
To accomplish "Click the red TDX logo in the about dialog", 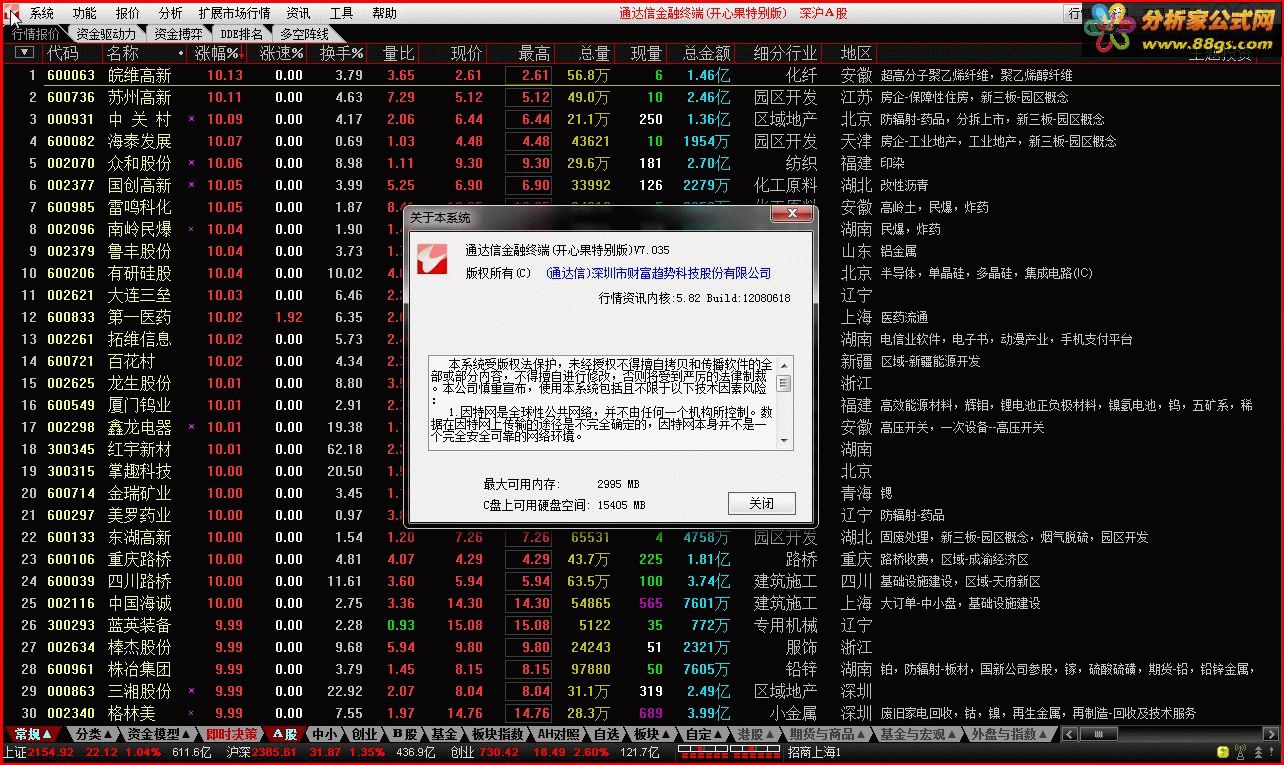I will [x=432, y=258].
